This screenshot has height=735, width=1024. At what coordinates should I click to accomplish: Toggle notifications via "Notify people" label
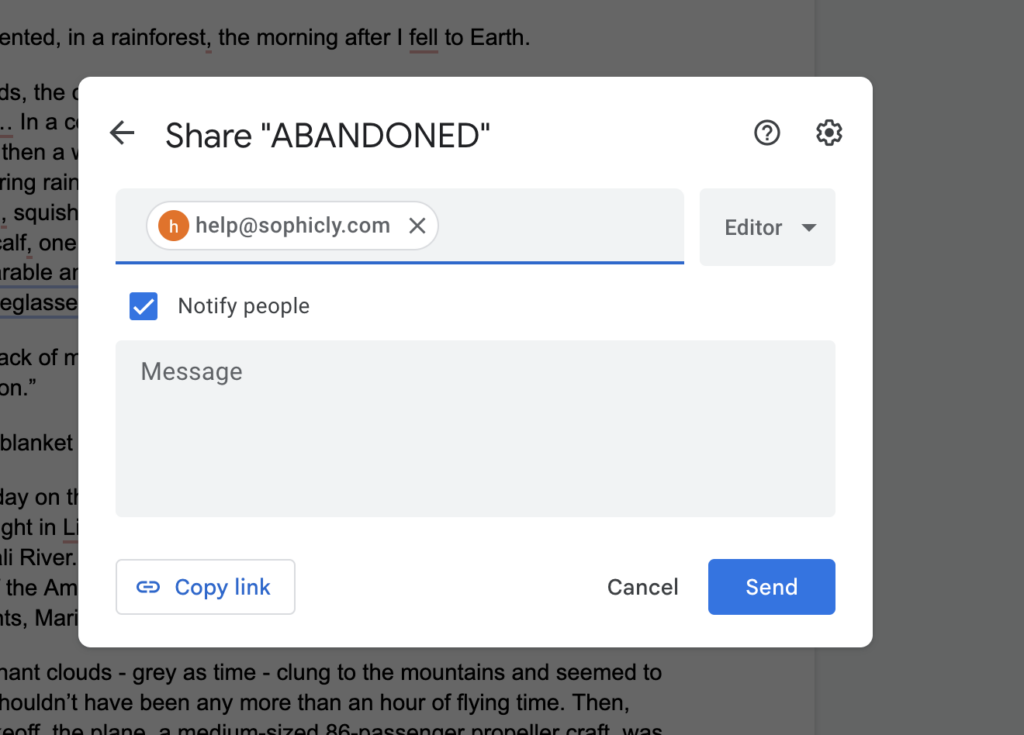[x=244, y=306]
